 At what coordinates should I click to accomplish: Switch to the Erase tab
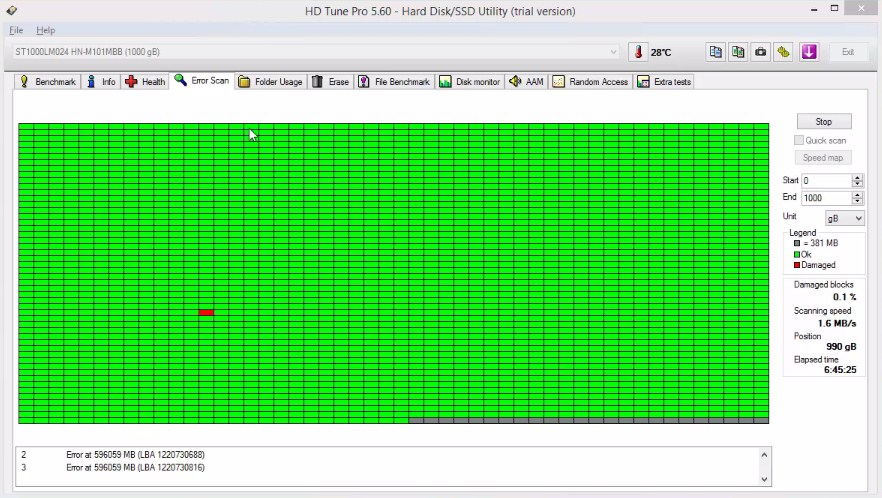(x=331, y=82)
